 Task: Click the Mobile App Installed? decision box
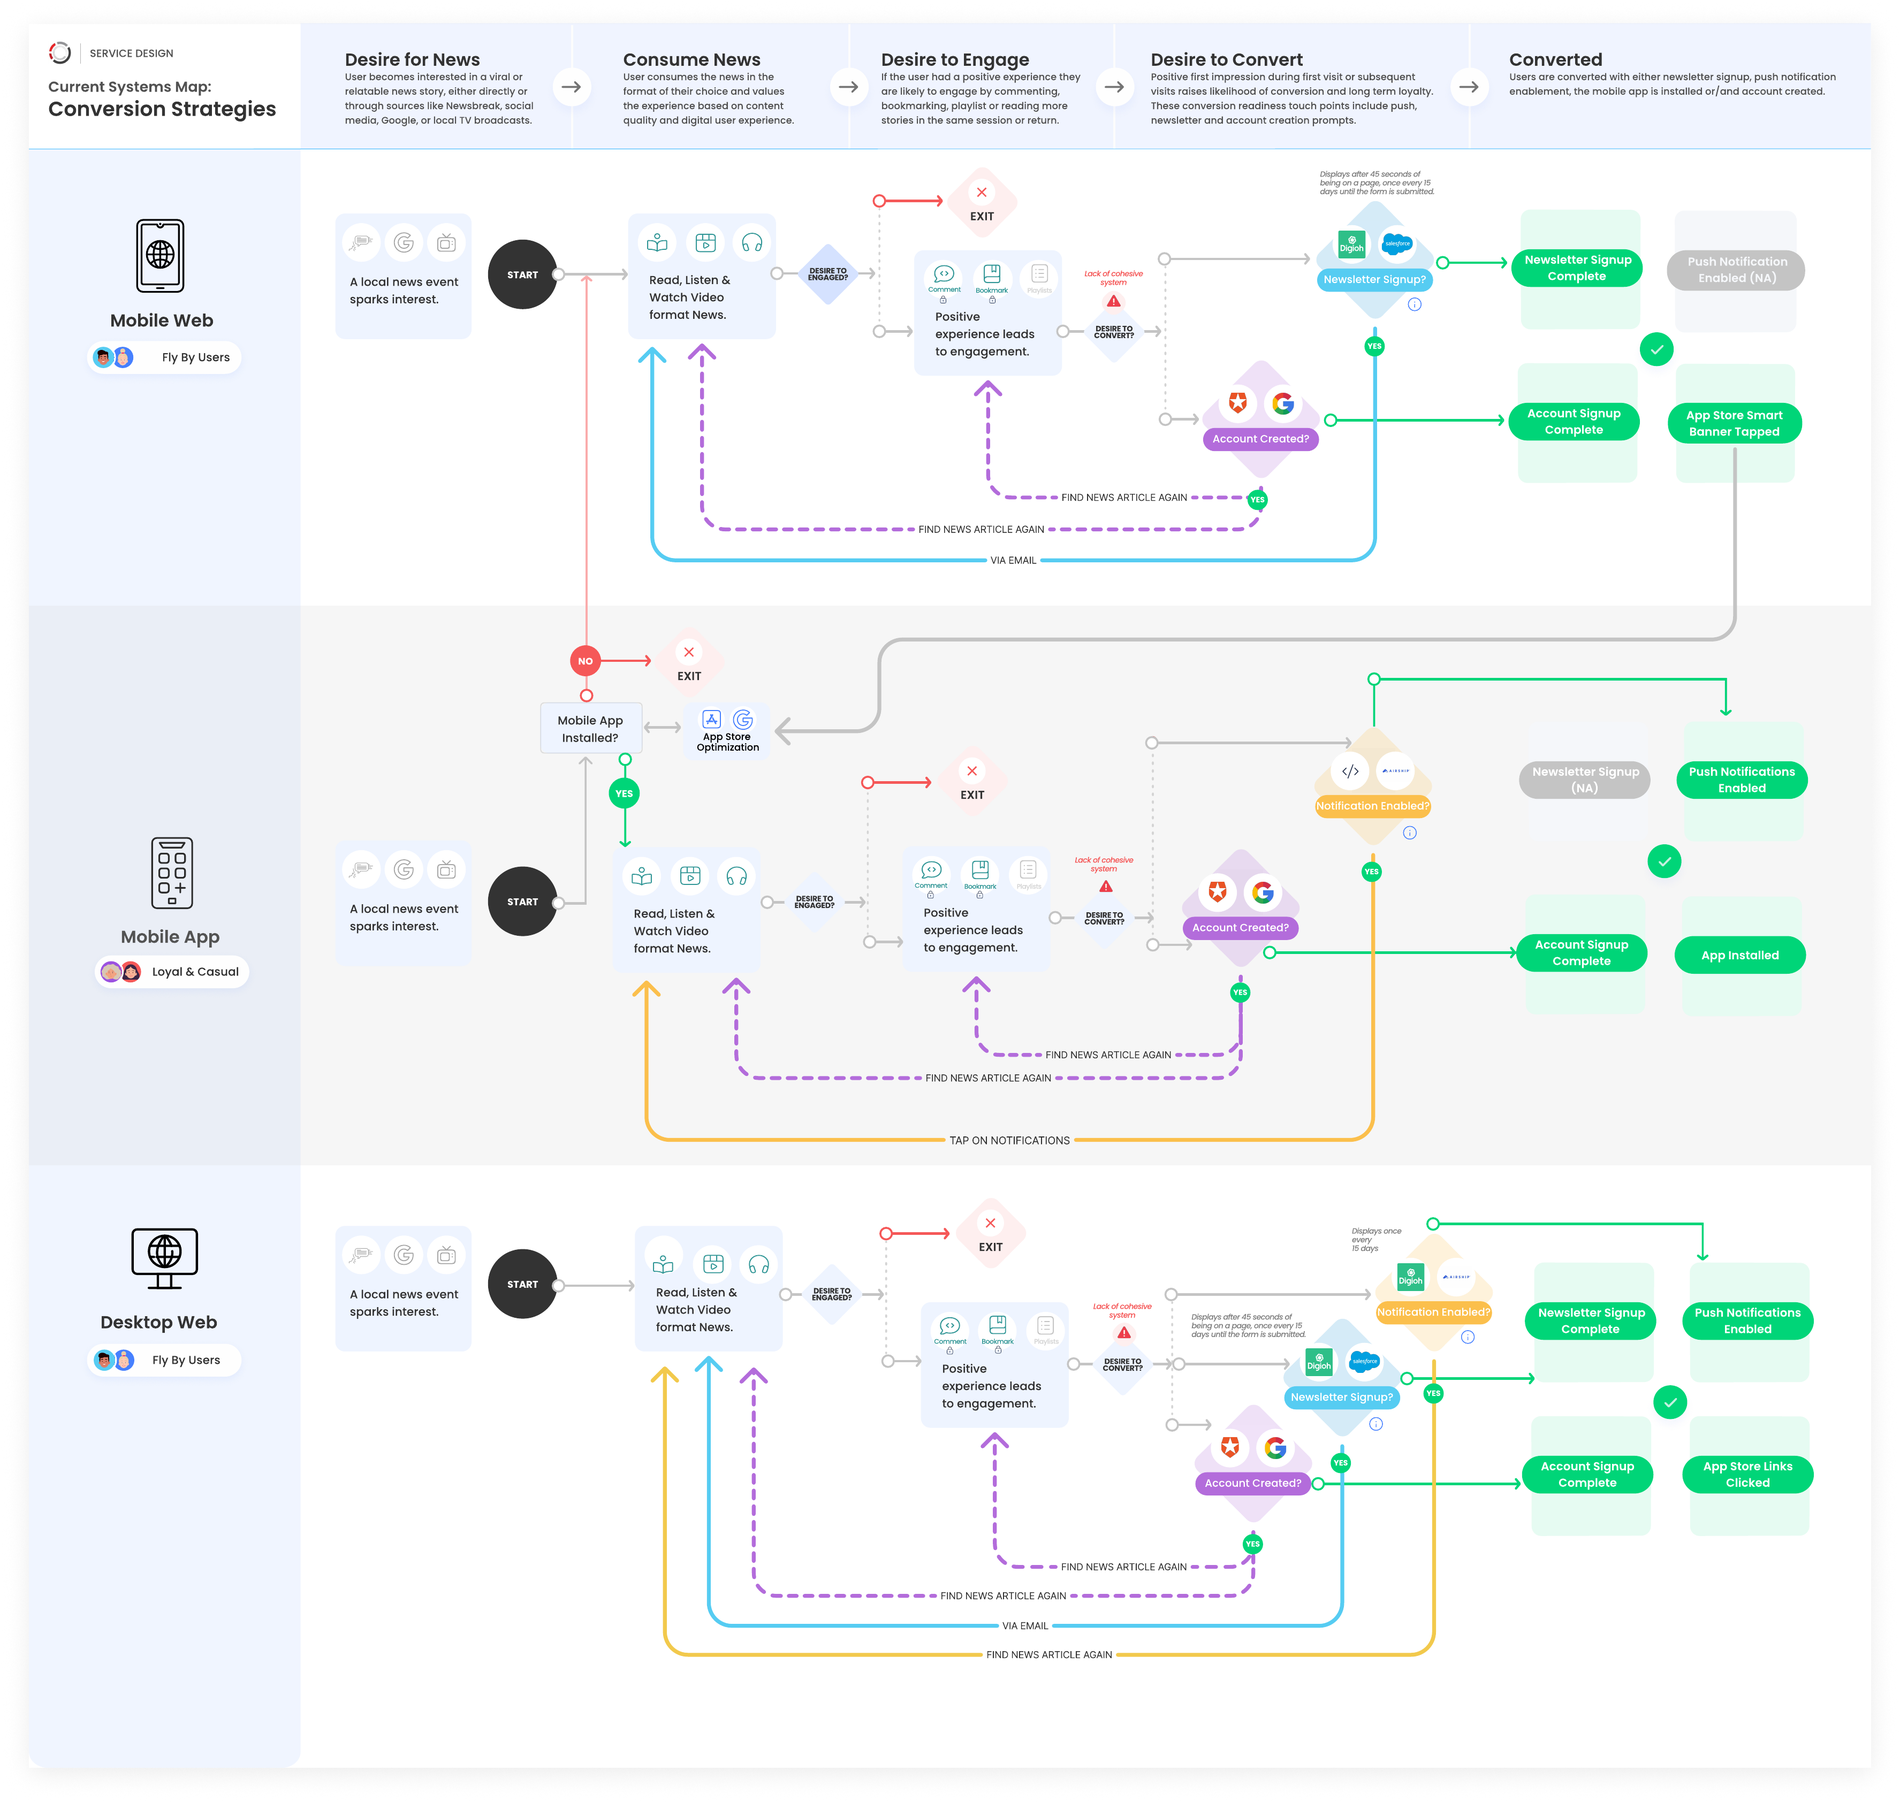pyautogui.click(x=590, y=728)
